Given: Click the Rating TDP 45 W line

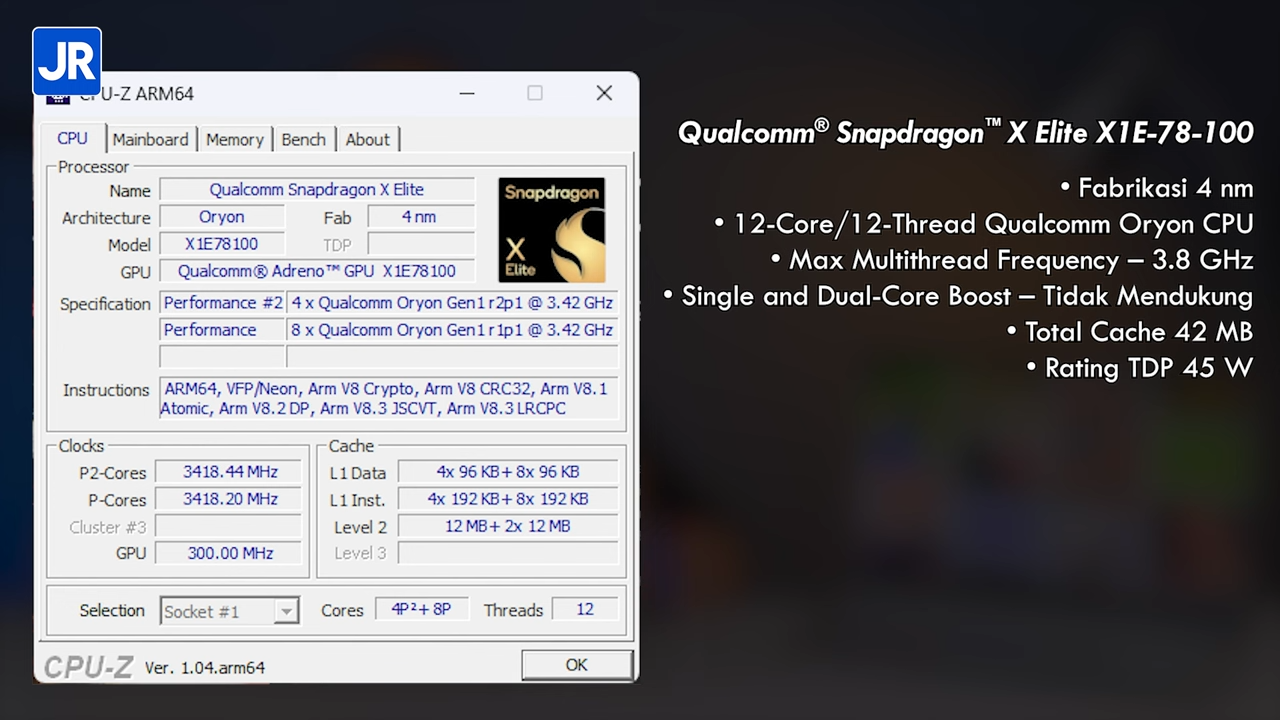Looking at the screenshot, I should (x=1140, y=368).
